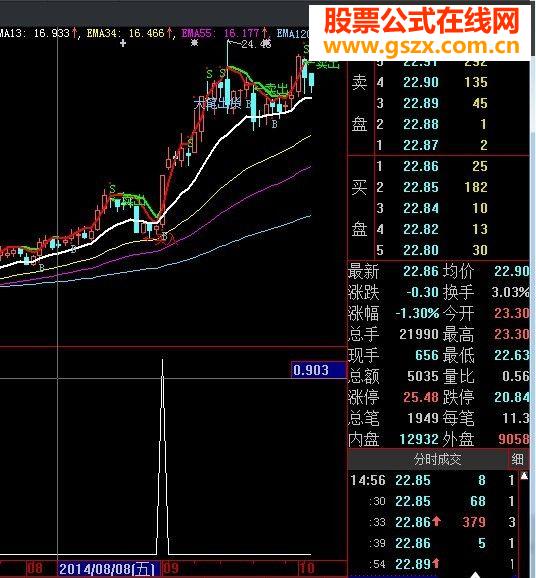
Task: Click the 大胆出货 signal label on the chart
Action: 217,103
